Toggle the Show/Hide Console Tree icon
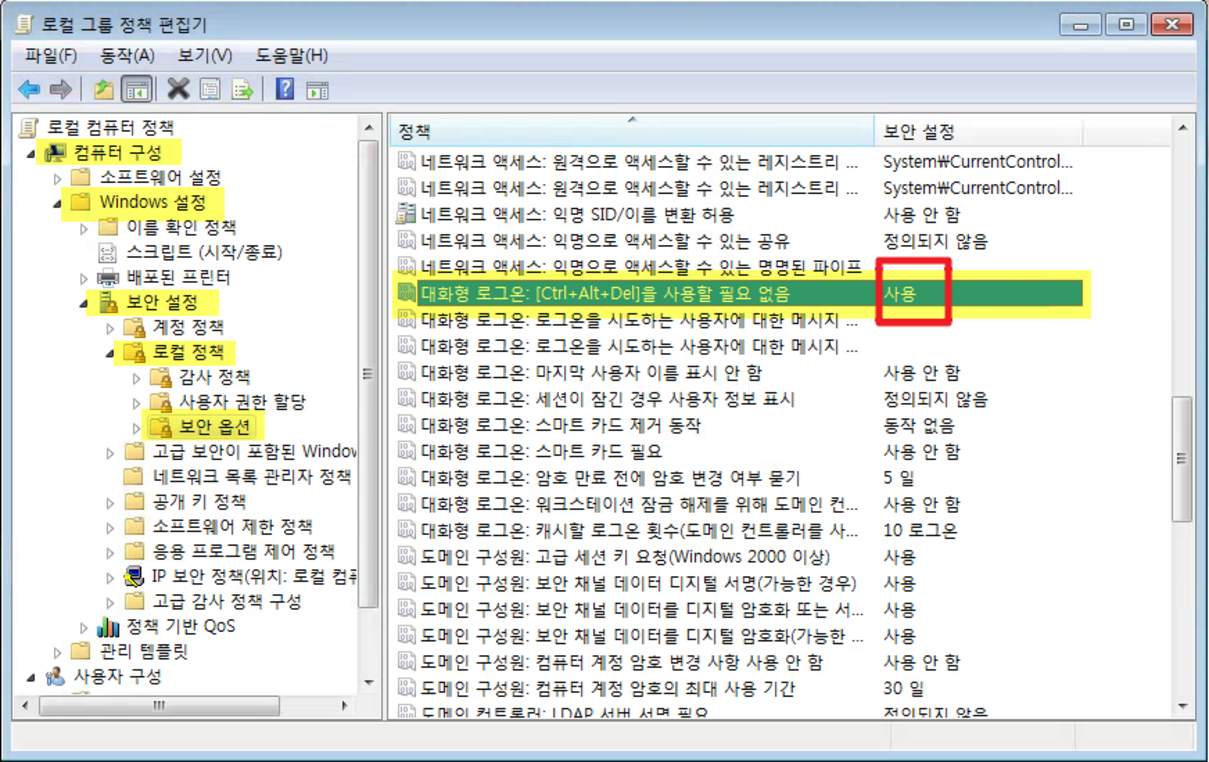1209x762 pixels. [136, 90]
